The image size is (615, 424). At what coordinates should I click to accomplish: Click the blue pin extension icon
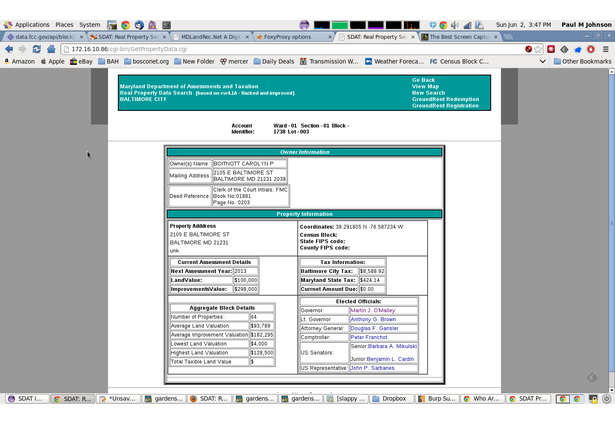point(578,49)
